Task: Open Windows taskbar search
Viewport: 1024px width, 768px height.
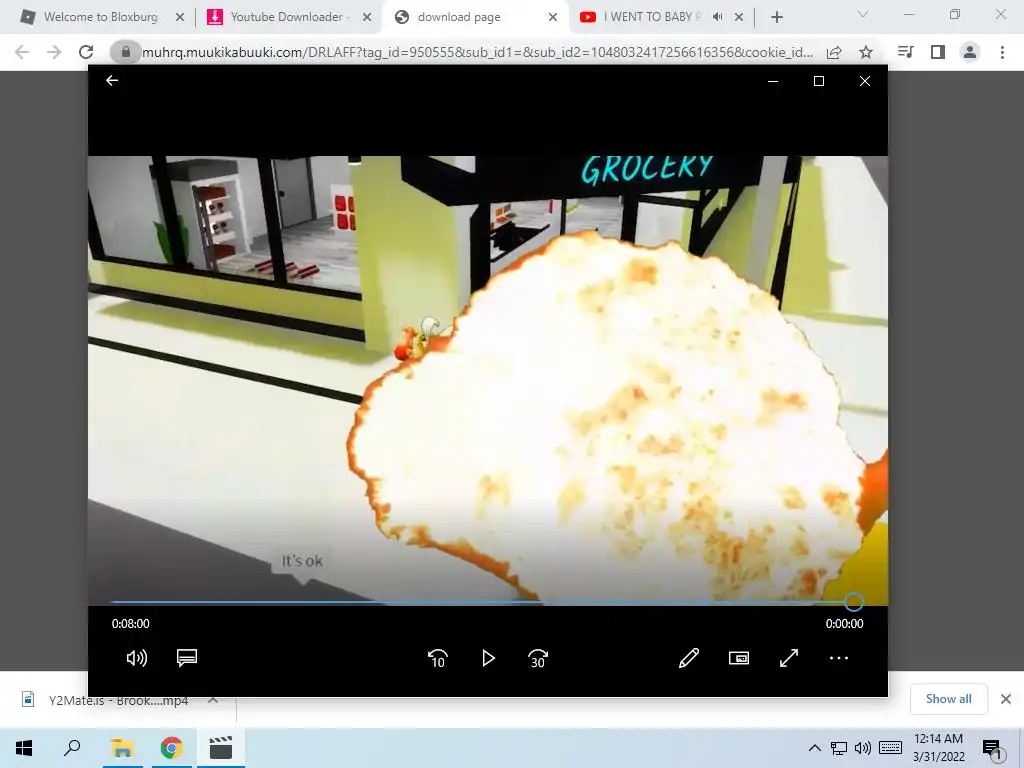Action: (72, 748)
